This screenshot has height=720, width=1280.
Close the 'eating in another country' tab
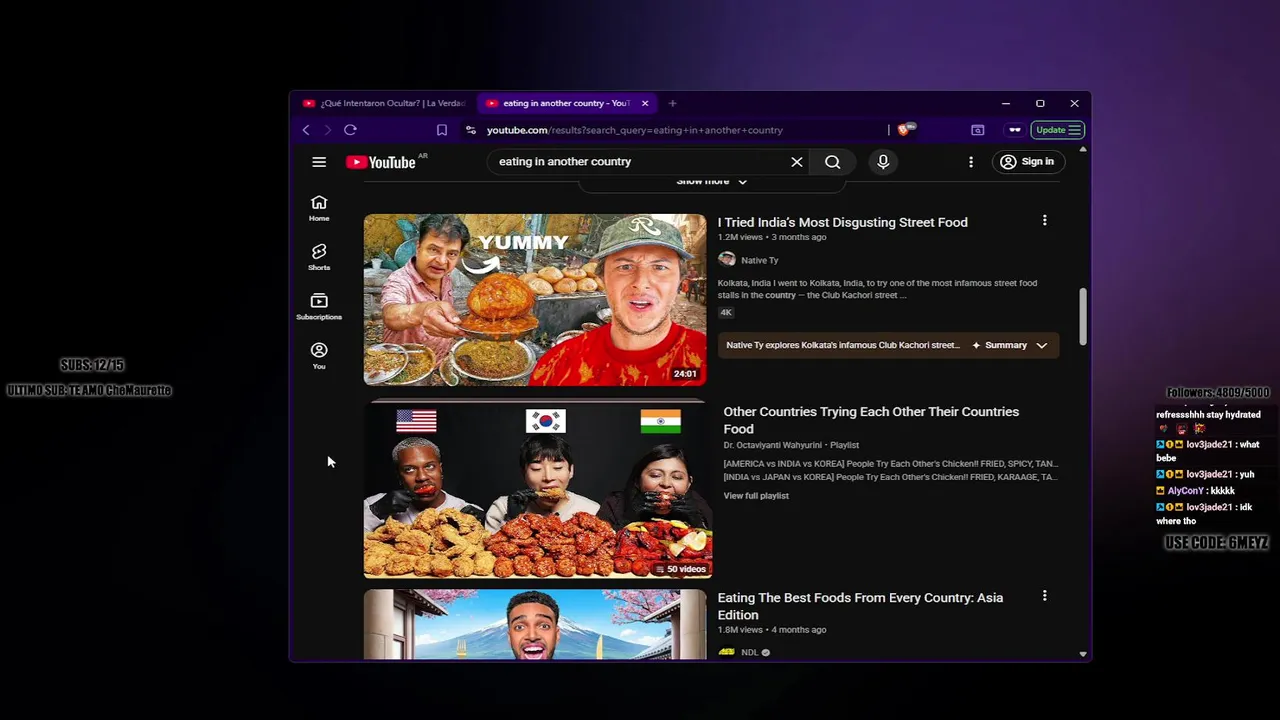(x=645, y=103)
